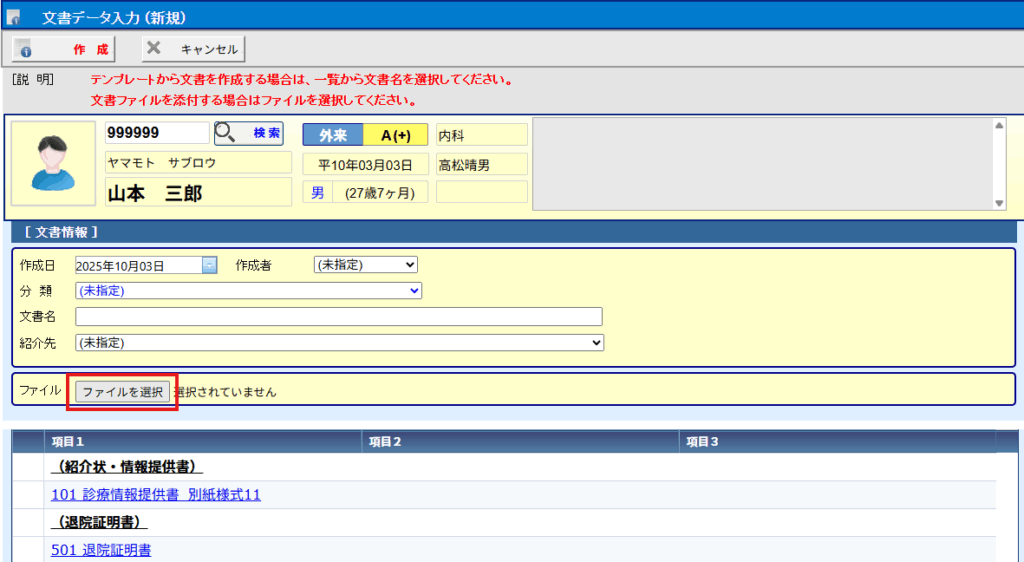Viewport: 1024px width, 562px height.
Task: Click the 項目2 column header
Action: 385,441
